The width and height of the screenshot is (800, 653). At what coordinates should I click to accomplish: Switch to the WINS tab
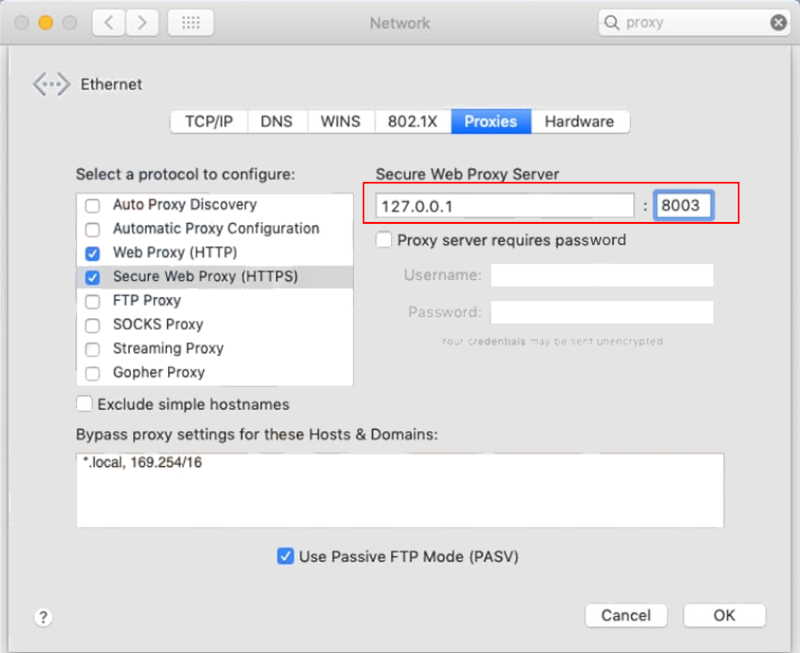[x=340, y=121]
